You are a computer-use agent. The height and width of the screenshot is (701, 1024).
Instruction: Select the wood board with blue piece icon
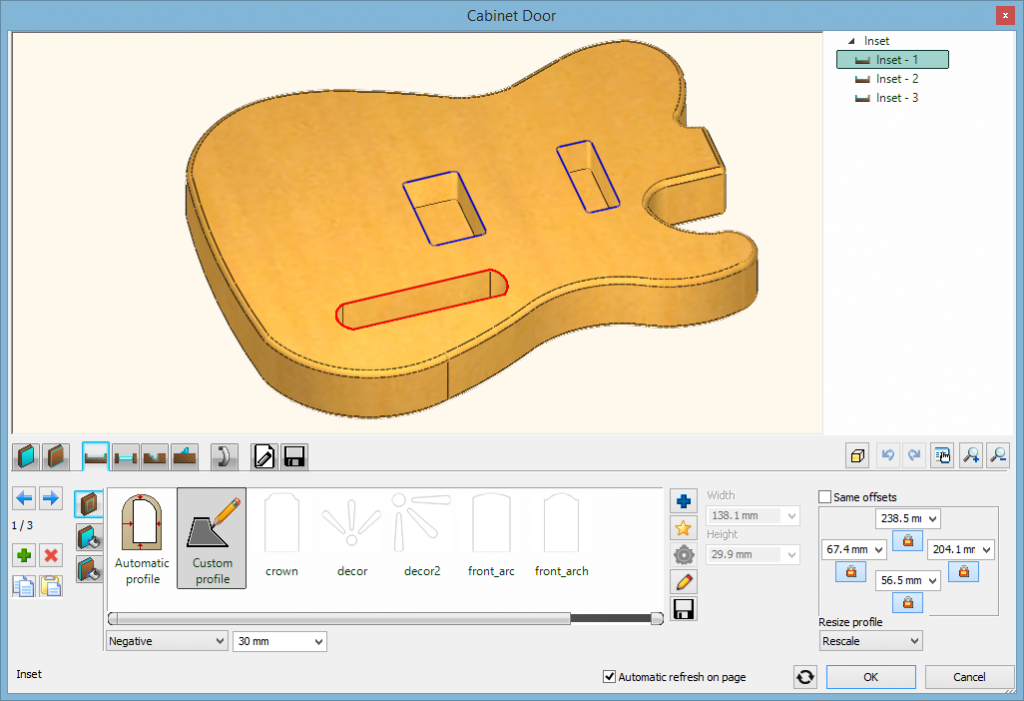185,456
